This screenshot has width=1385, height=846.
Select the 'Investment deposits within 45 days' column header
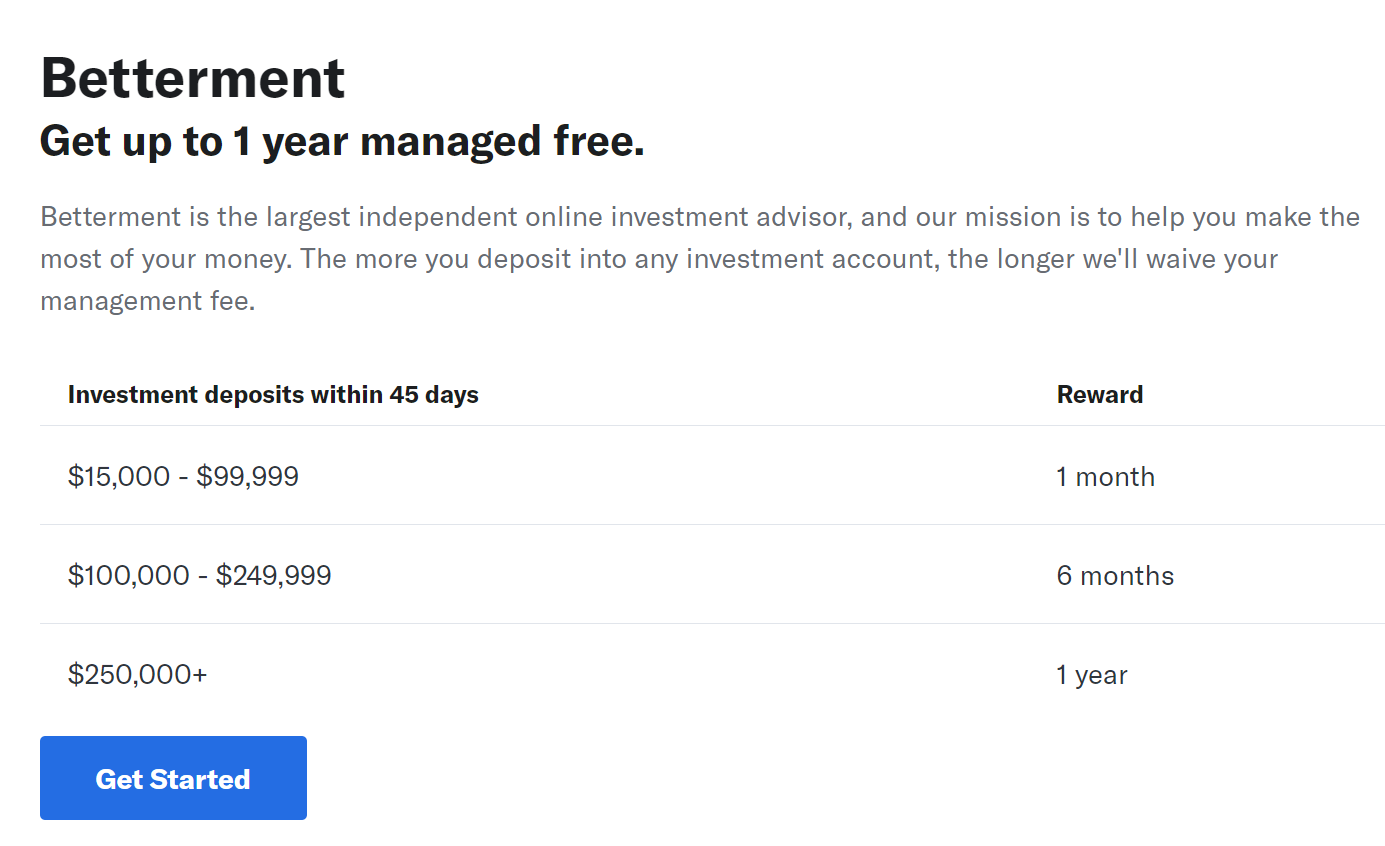click(273, 395)
